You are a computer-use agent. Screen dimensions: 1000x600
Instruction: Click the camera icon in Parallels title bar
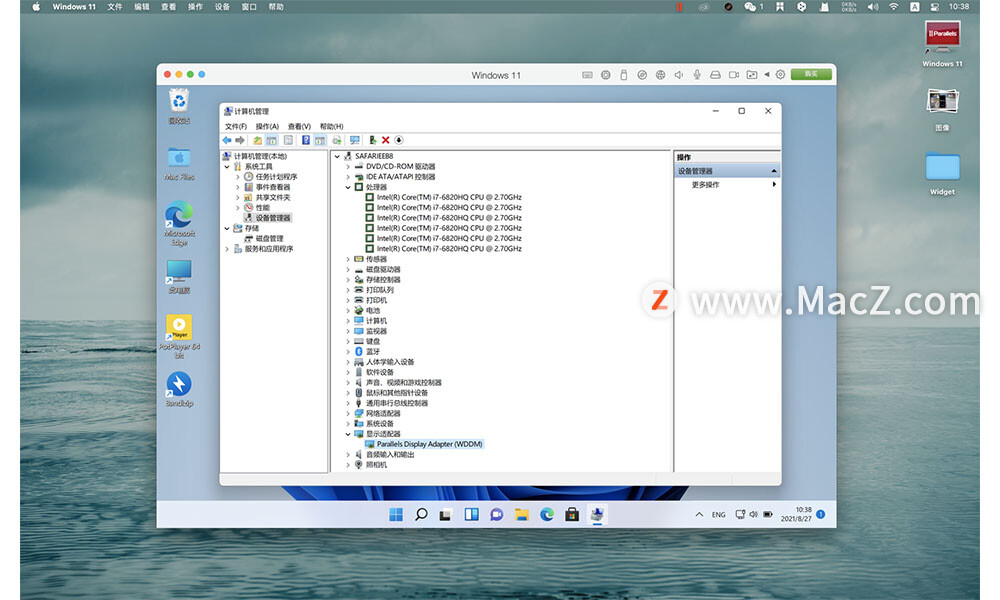pos(734,75)
